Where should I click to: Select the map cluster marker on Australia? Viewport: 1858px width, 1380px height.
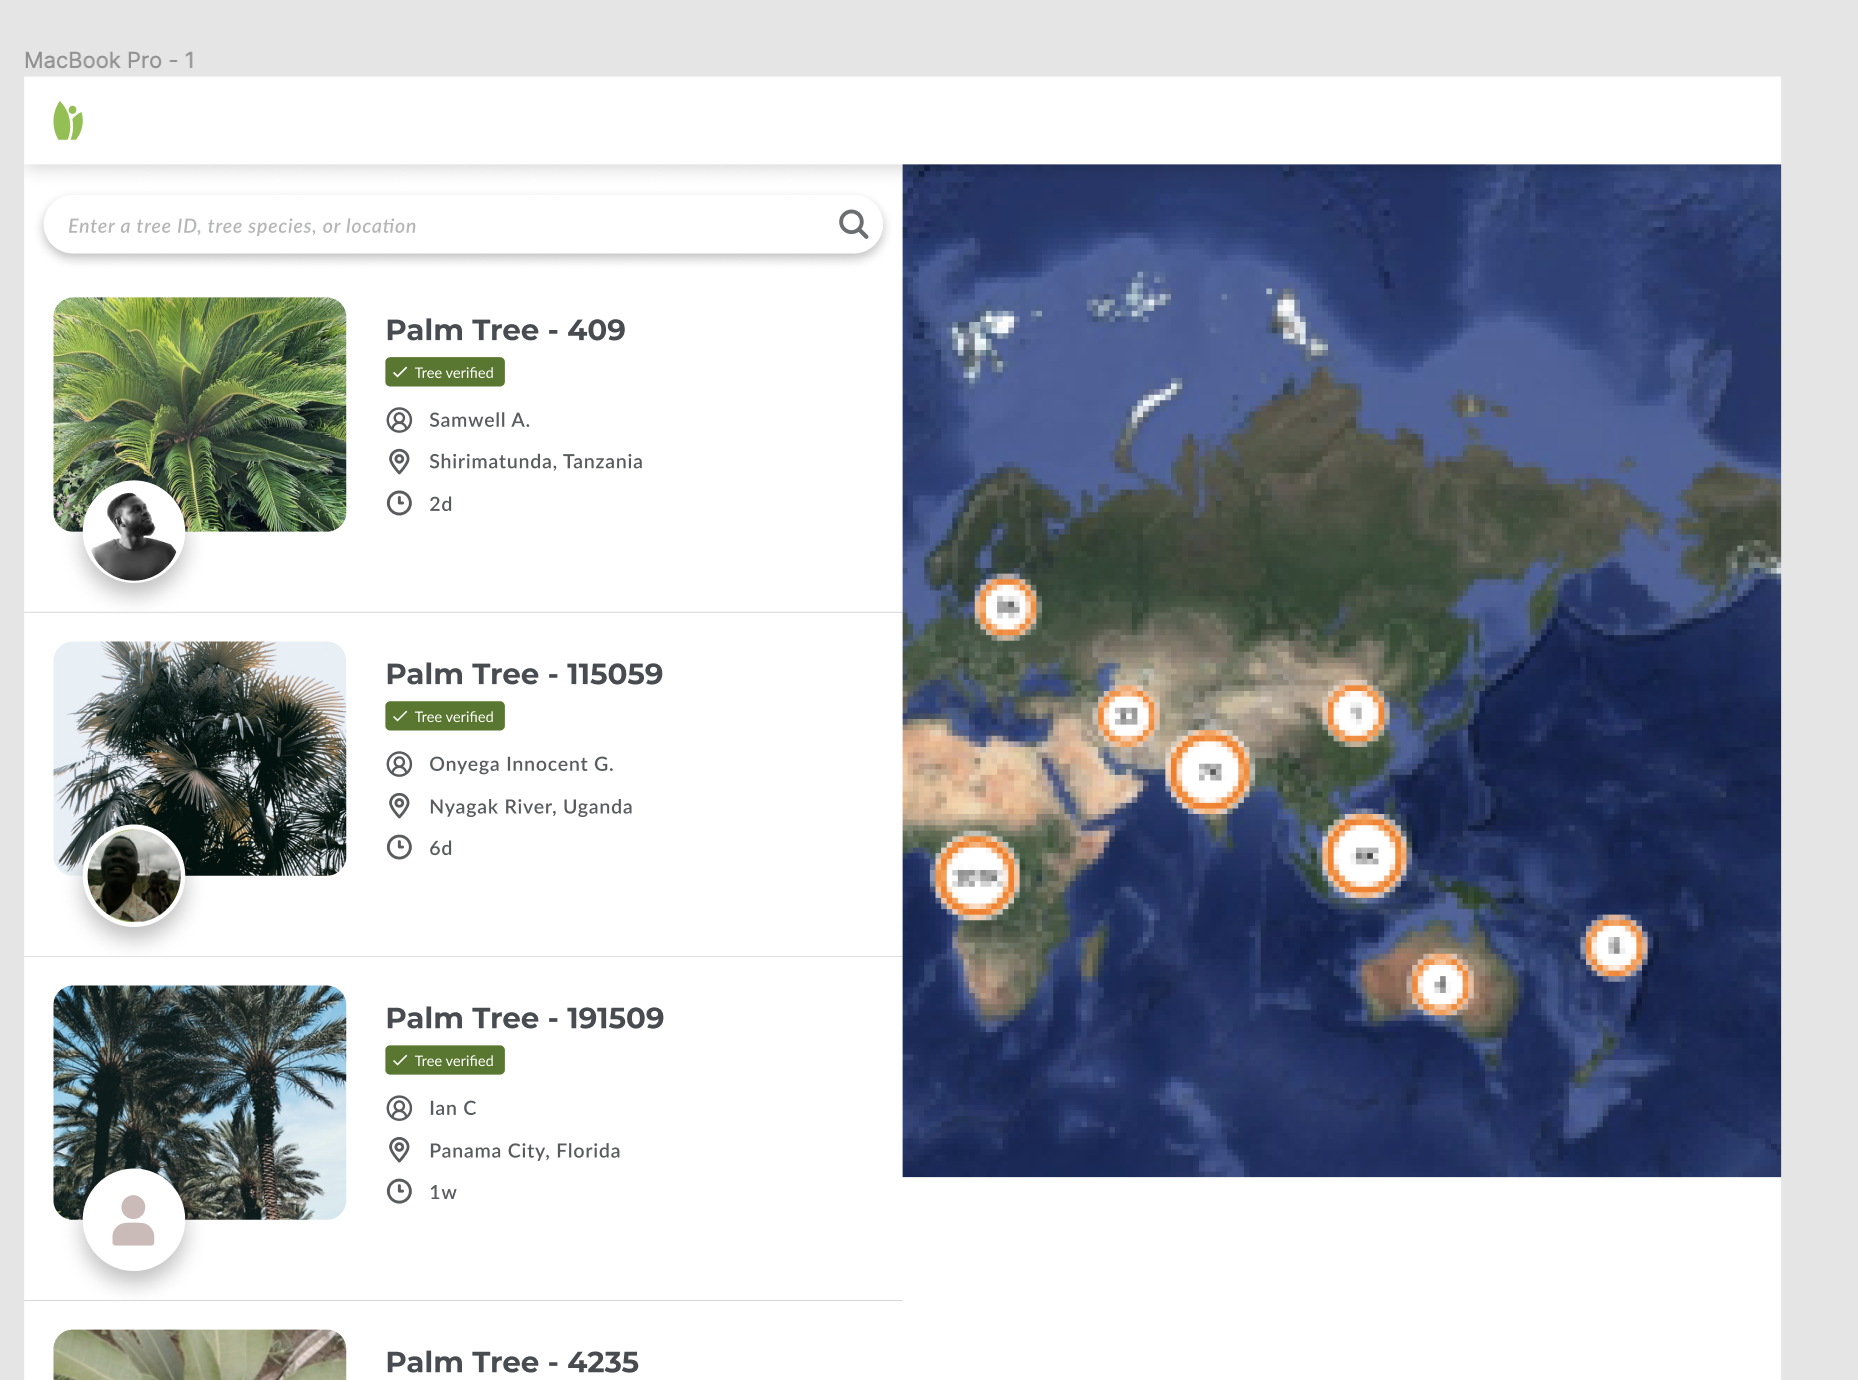1441,985
